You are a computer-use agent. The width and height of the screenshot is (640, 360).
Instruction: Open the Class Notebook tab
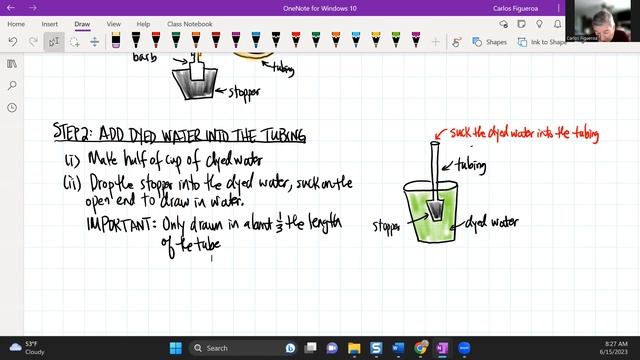coord(189,24)
